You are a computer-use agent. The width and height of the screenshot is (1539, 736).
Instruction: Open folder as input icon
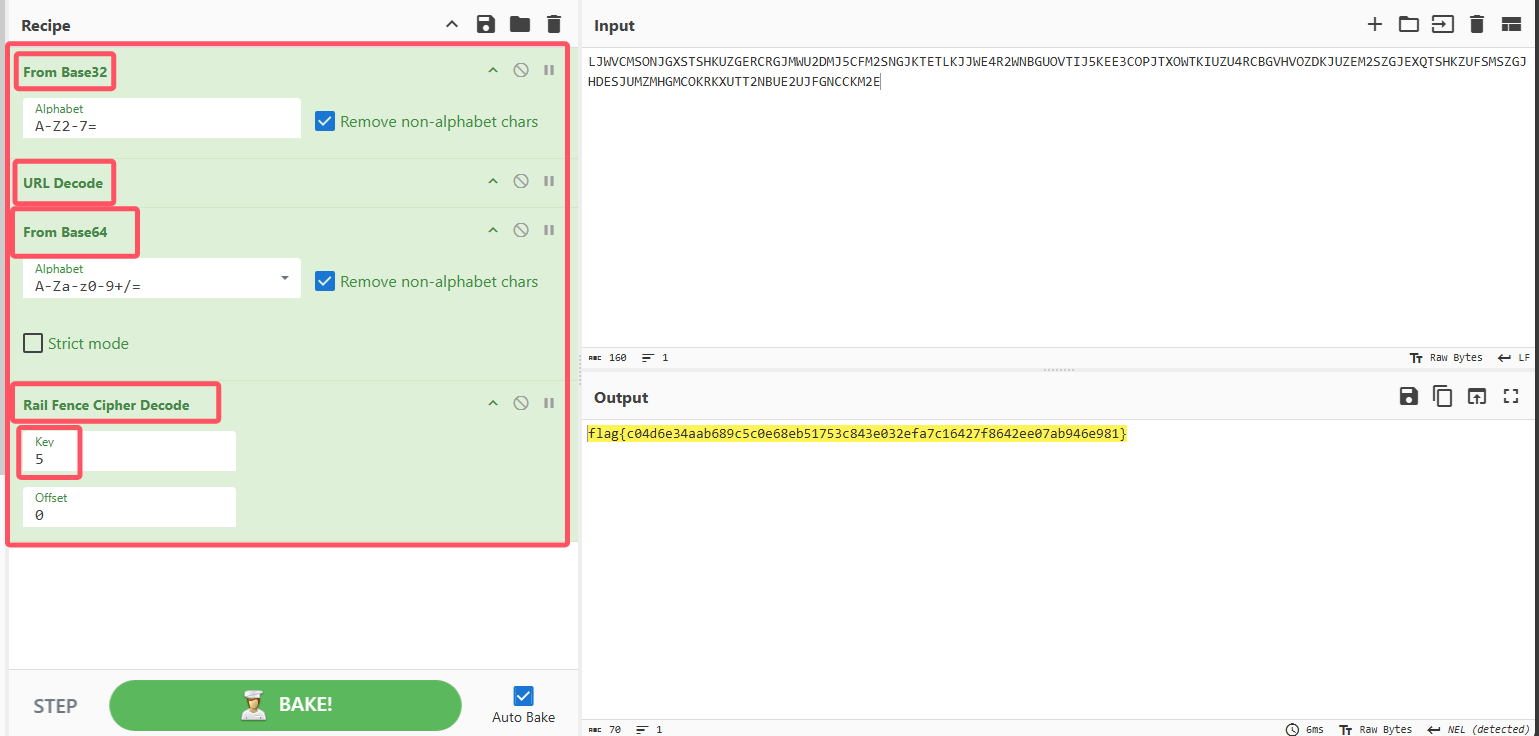tap(1408, 24)
